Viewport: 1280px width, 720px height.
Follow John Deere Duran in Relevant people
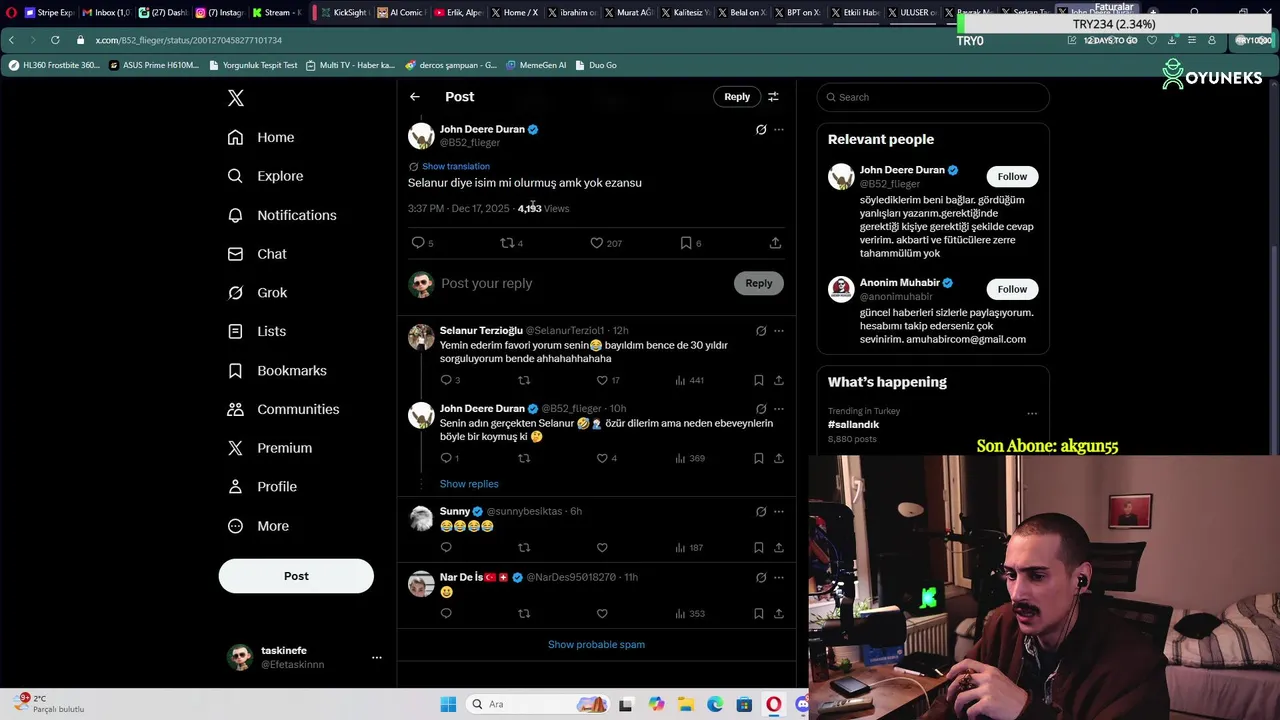pyautogui.click(x=1012, y=177)
